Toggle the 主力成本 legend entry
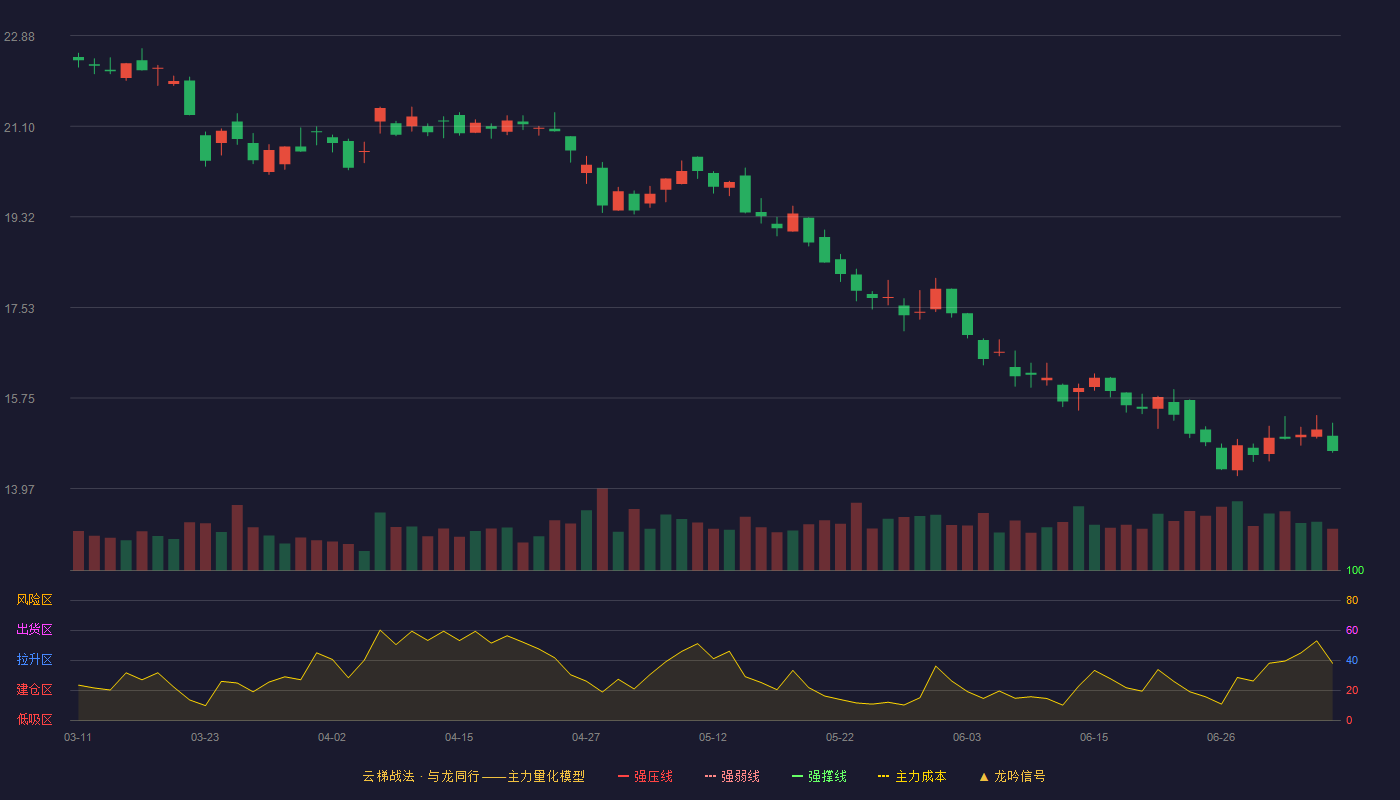1400x800 pixels. click(x=912, y=776)
